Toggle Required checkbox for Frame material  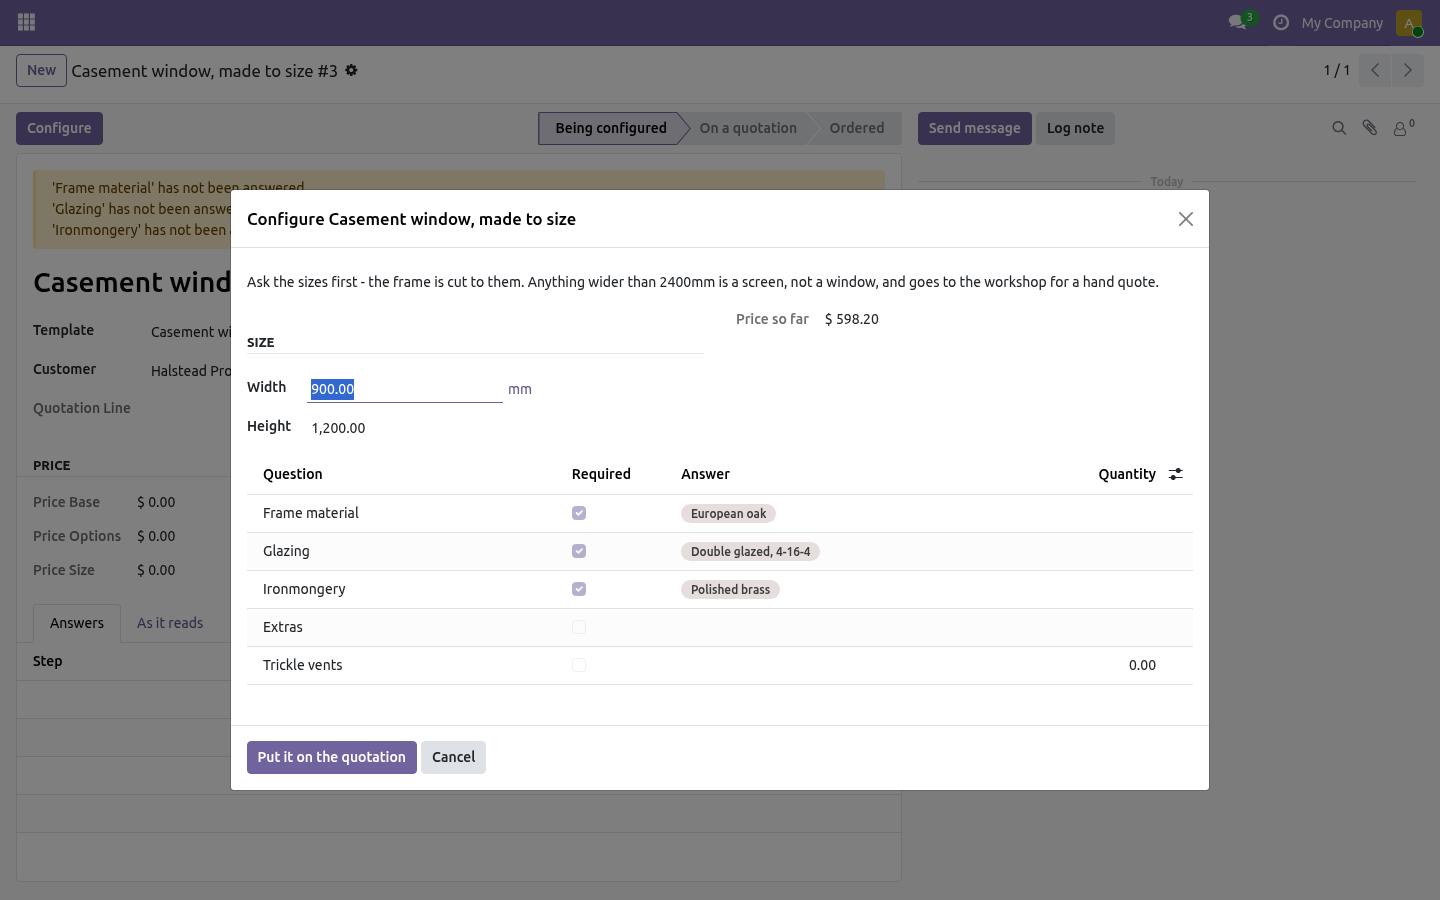click(579, 513)
